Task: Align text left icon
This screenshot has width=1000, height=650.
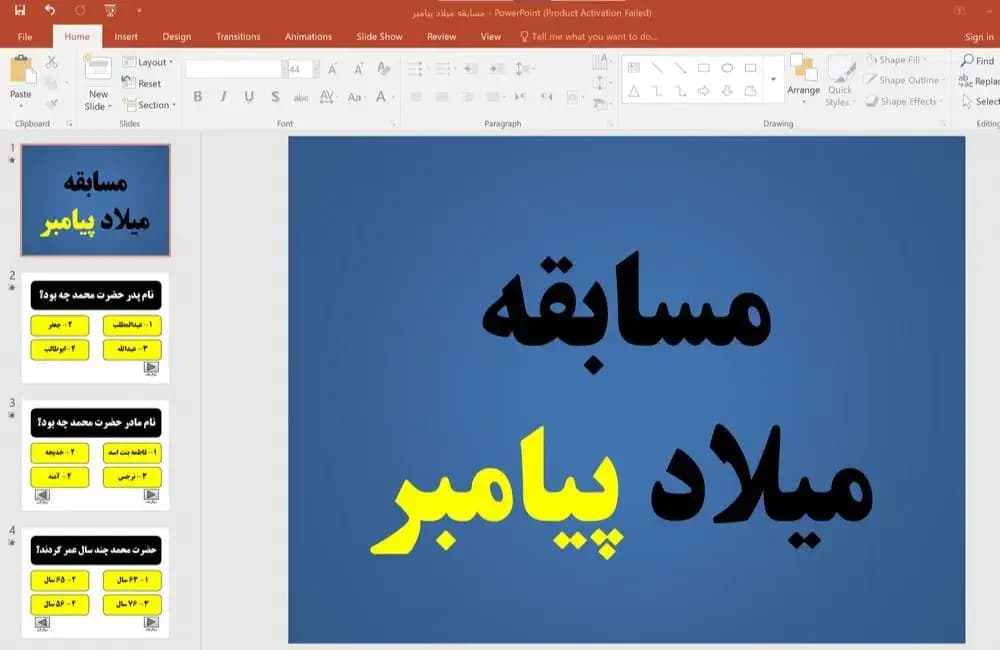Action: pos(416,97)
